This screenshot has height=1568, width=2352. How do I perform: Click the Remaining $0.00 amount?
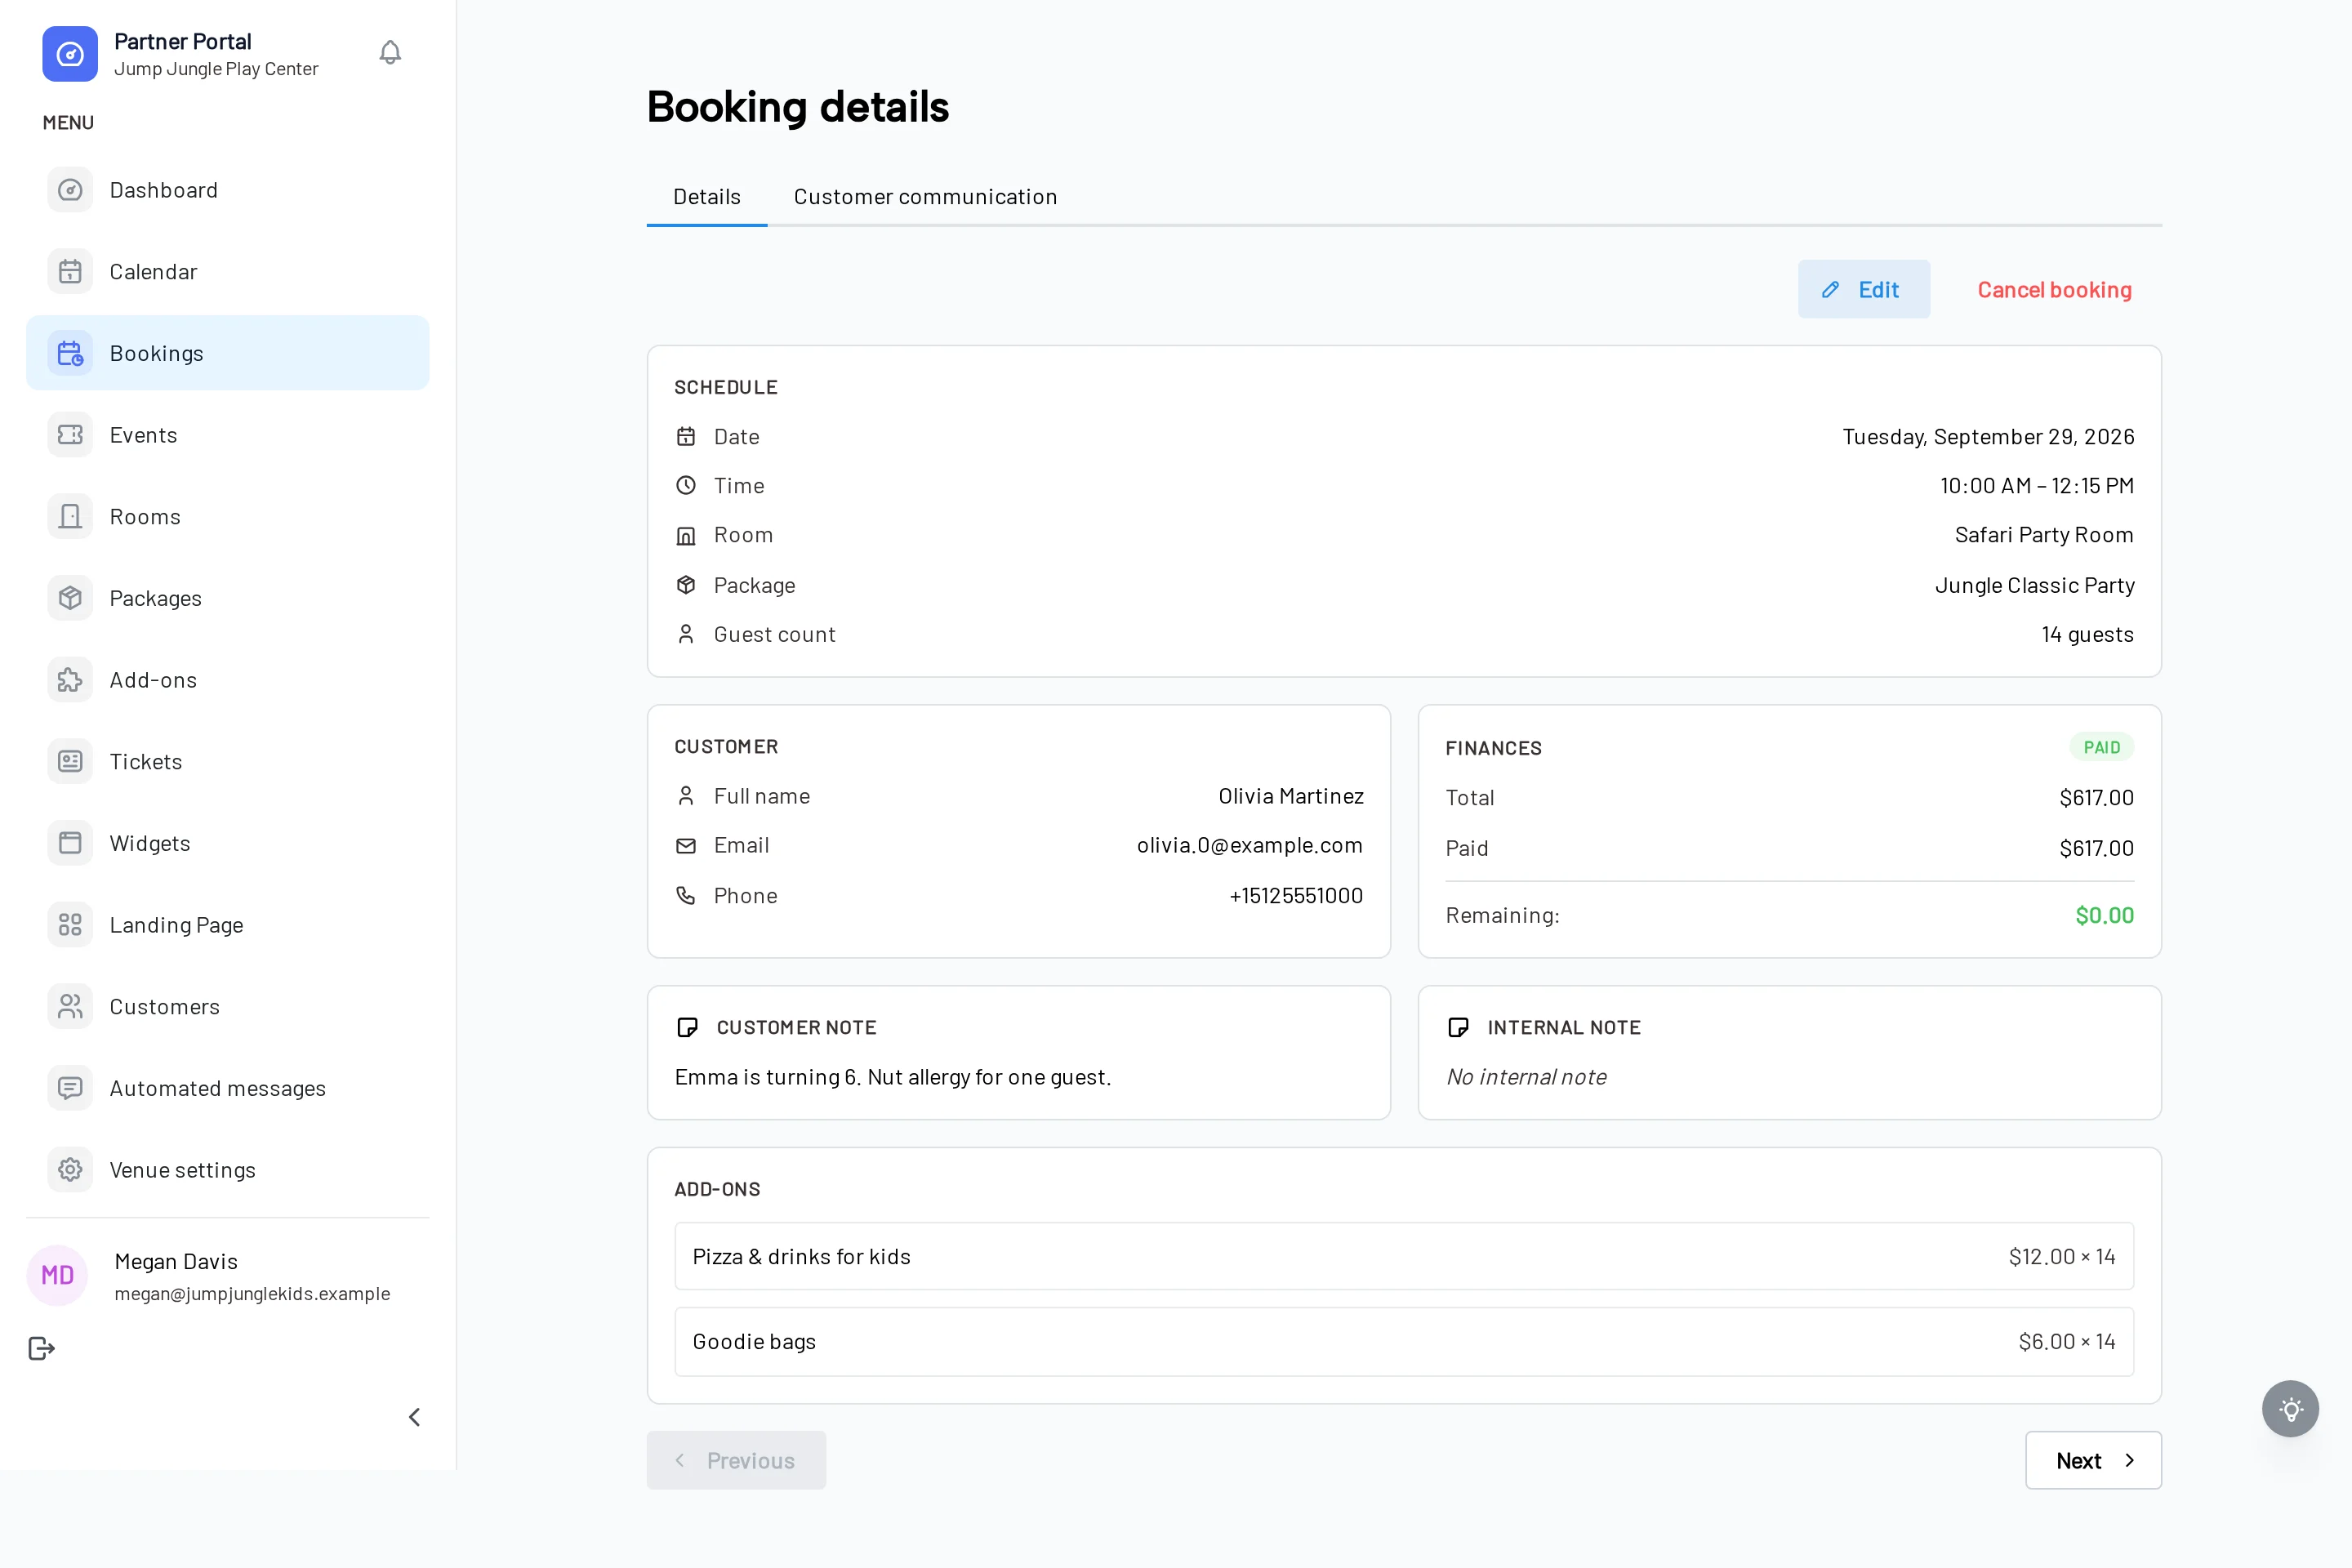tap(2105, 916)
